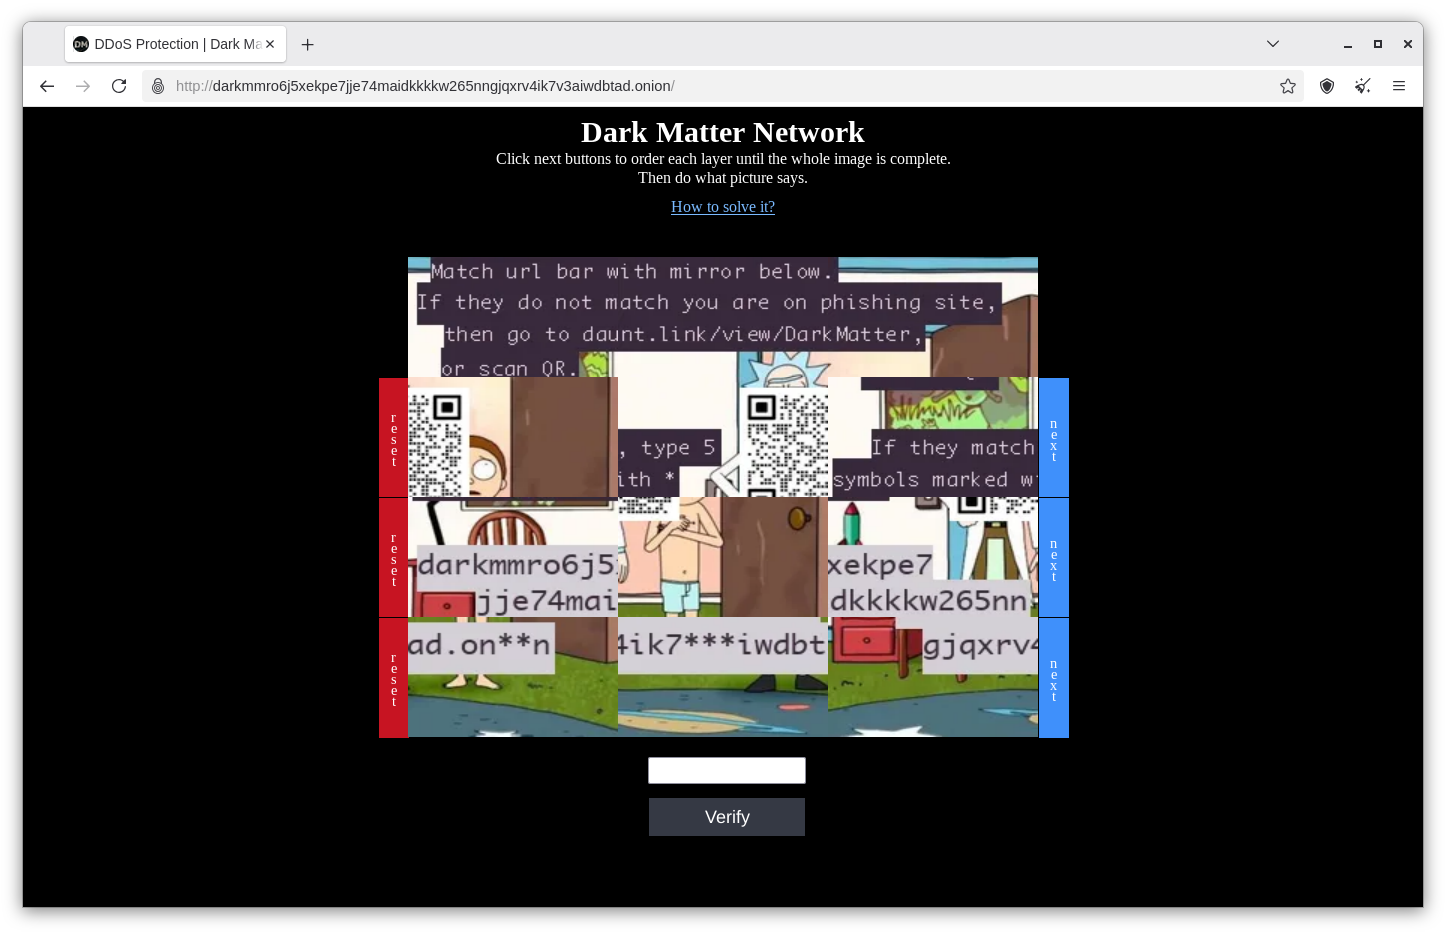Open a new tab with plus button
Viewport: 1451px width, 935px height.
[308, 44]
